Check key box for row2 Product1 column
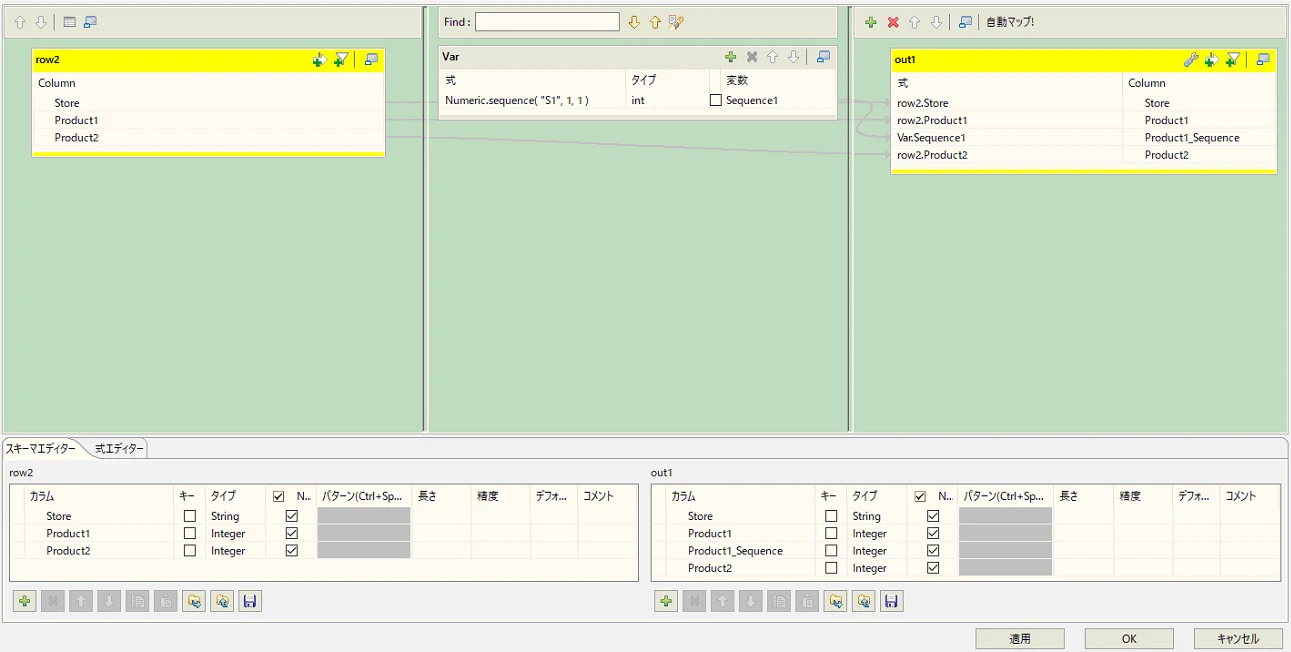1291x652 pixels. pyautogui.click(x=190, y=534)
